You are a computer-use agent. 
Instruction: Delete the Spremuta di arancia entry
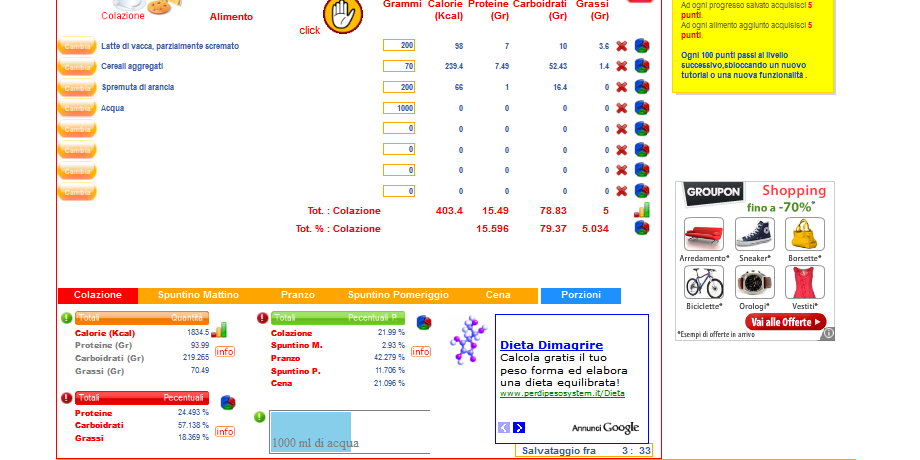click(x=621, y=87)
